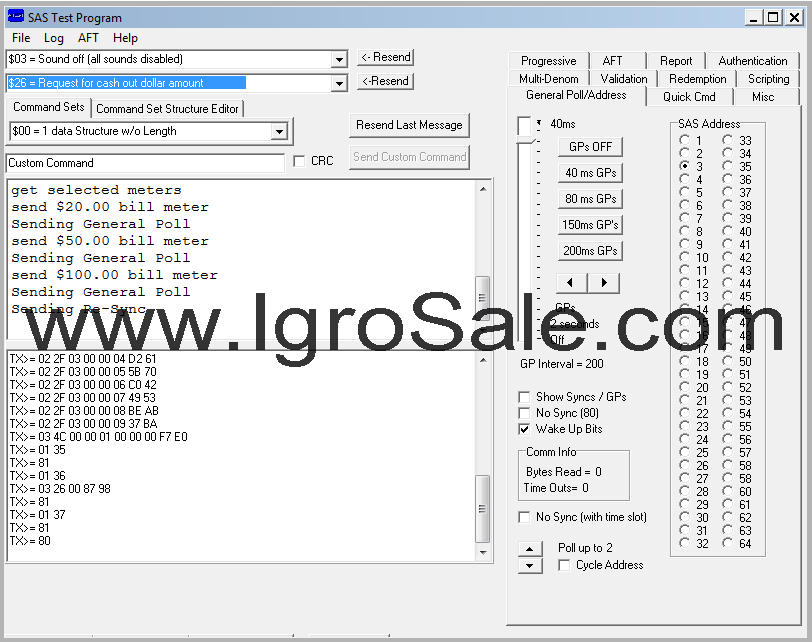Viewport: 812px width, 642px height.
Task: Open the $26 cash out dollar amount dropdown
Action: (338, 84)
